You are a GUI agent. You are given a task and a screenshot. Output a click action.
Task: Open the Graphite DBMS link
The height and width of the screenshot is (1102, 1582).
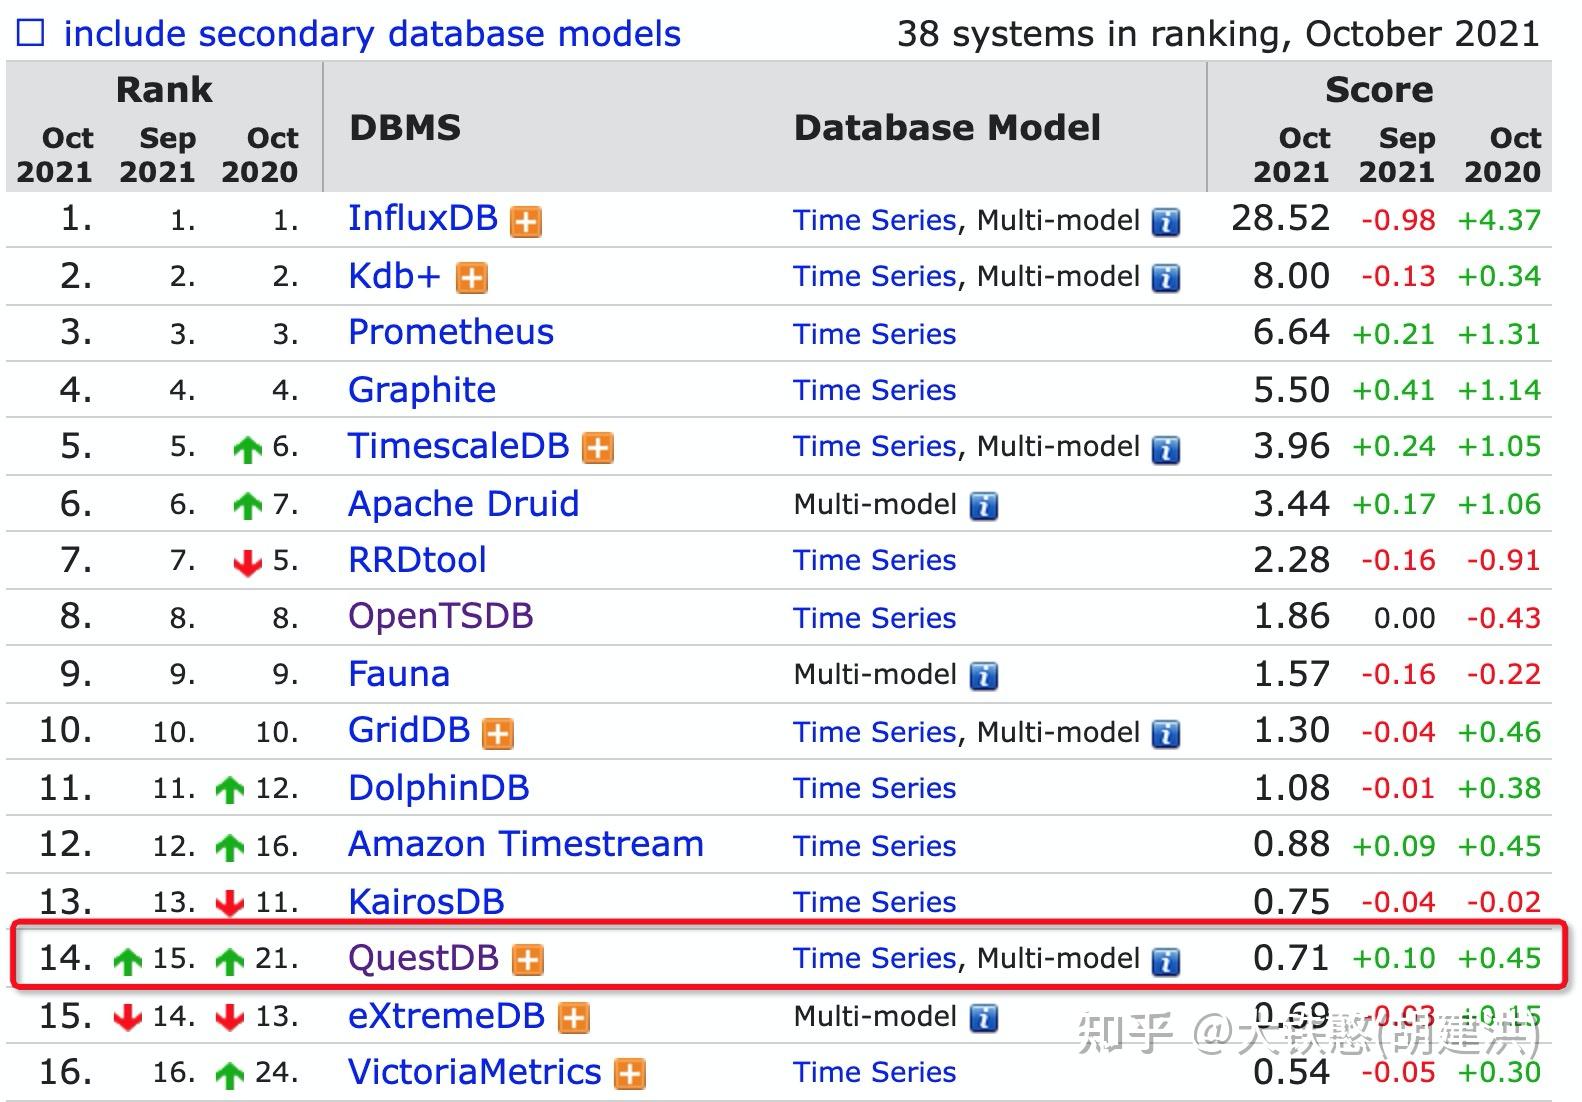(421, 389)
